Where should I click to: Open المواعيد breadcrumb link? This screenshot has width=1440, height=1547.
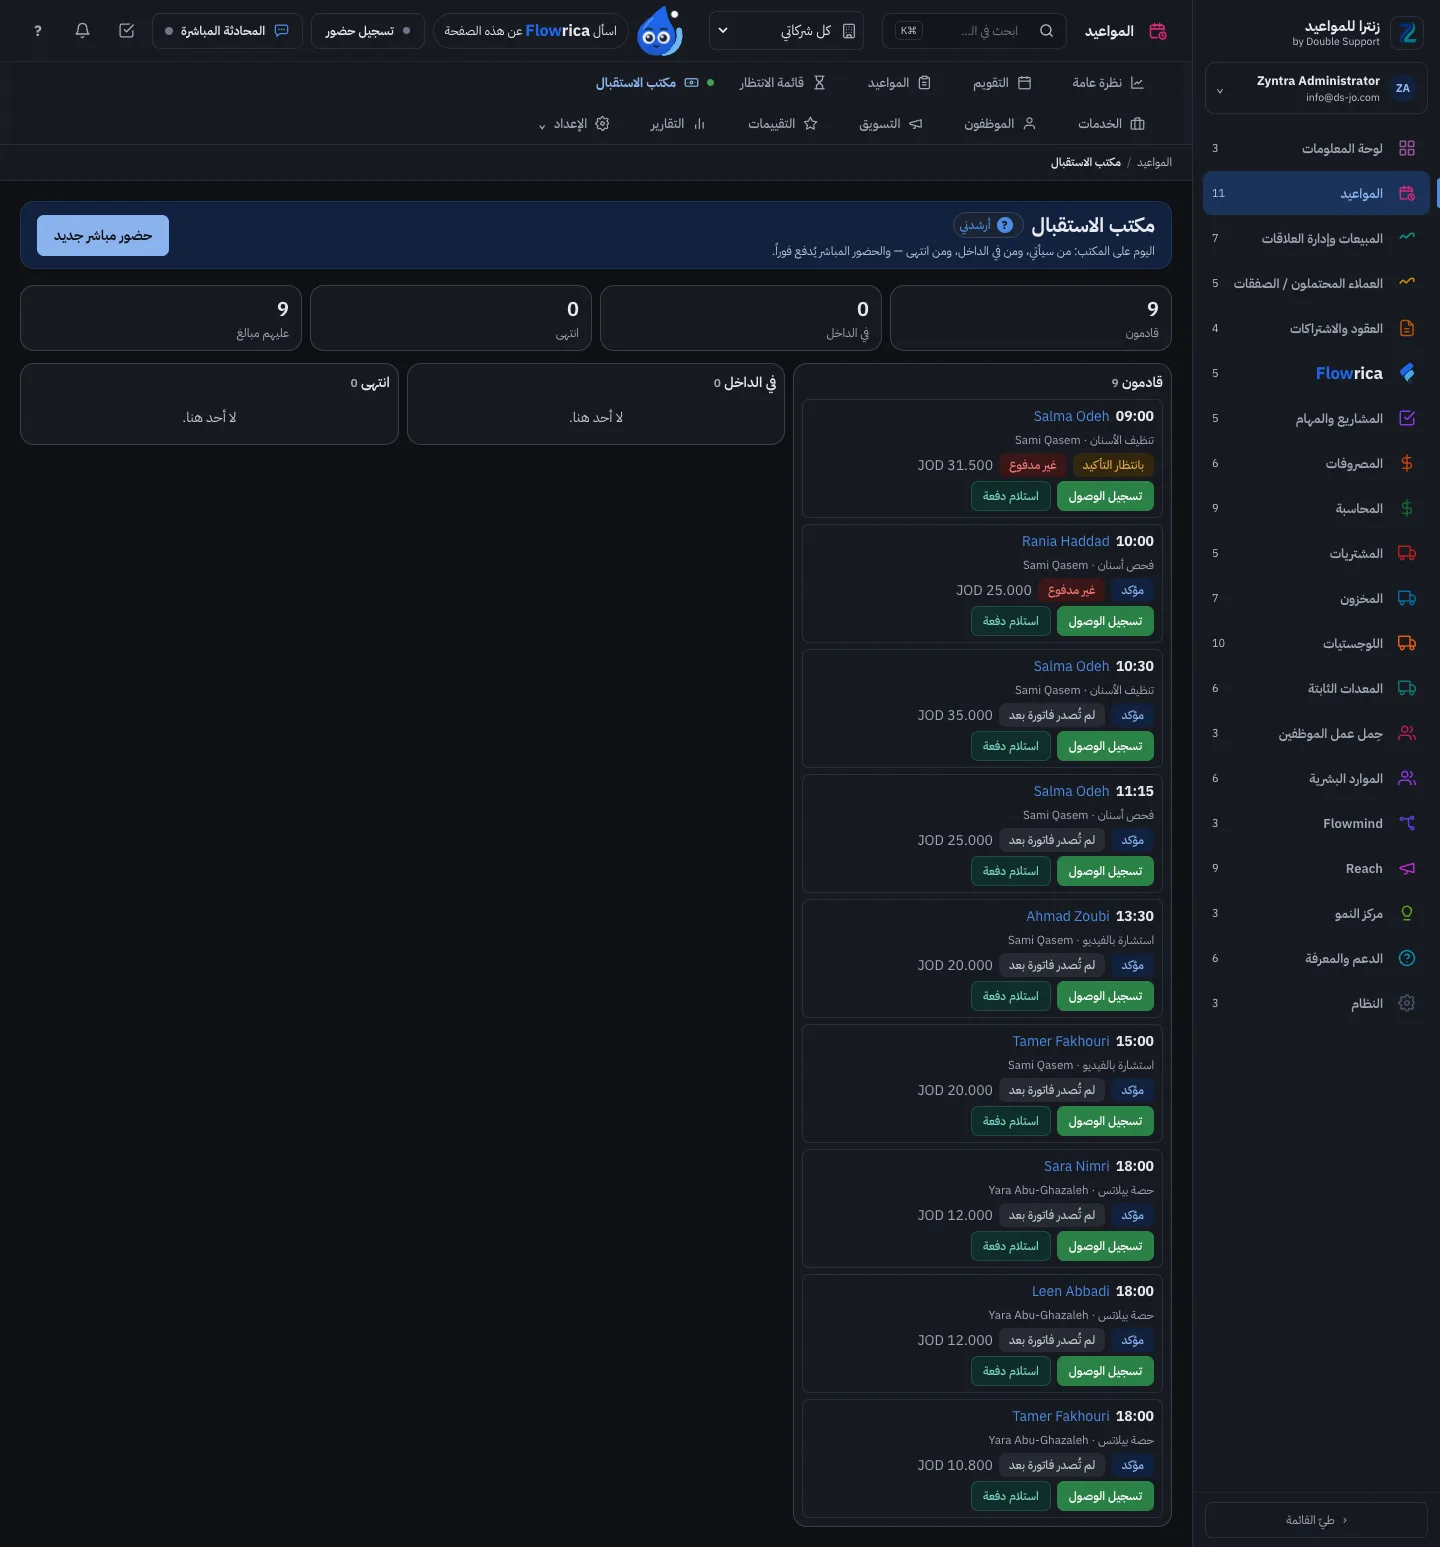pos(1154,162)
